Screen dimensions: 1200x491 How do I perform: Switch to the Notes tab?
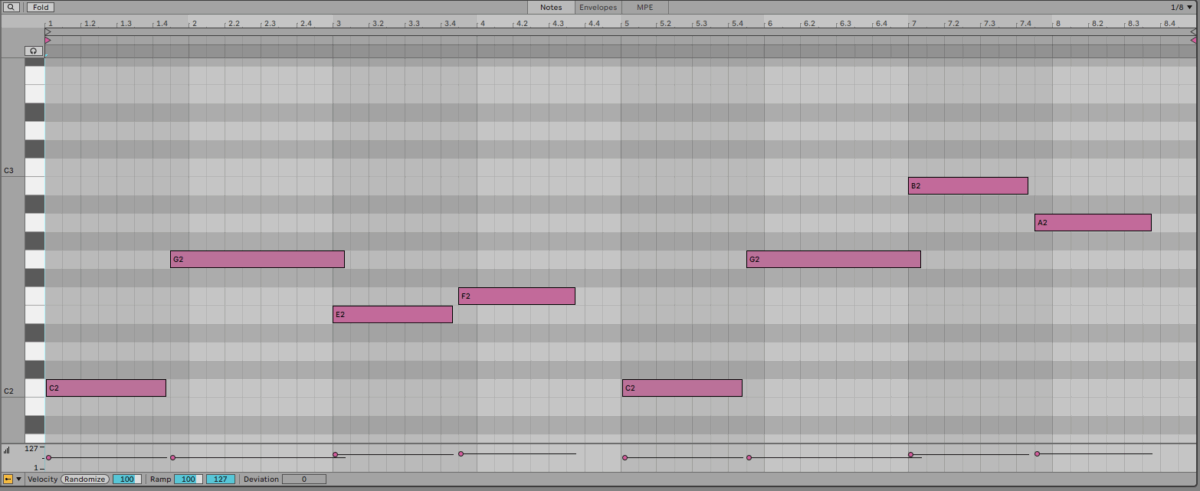(x=551, y=6)
